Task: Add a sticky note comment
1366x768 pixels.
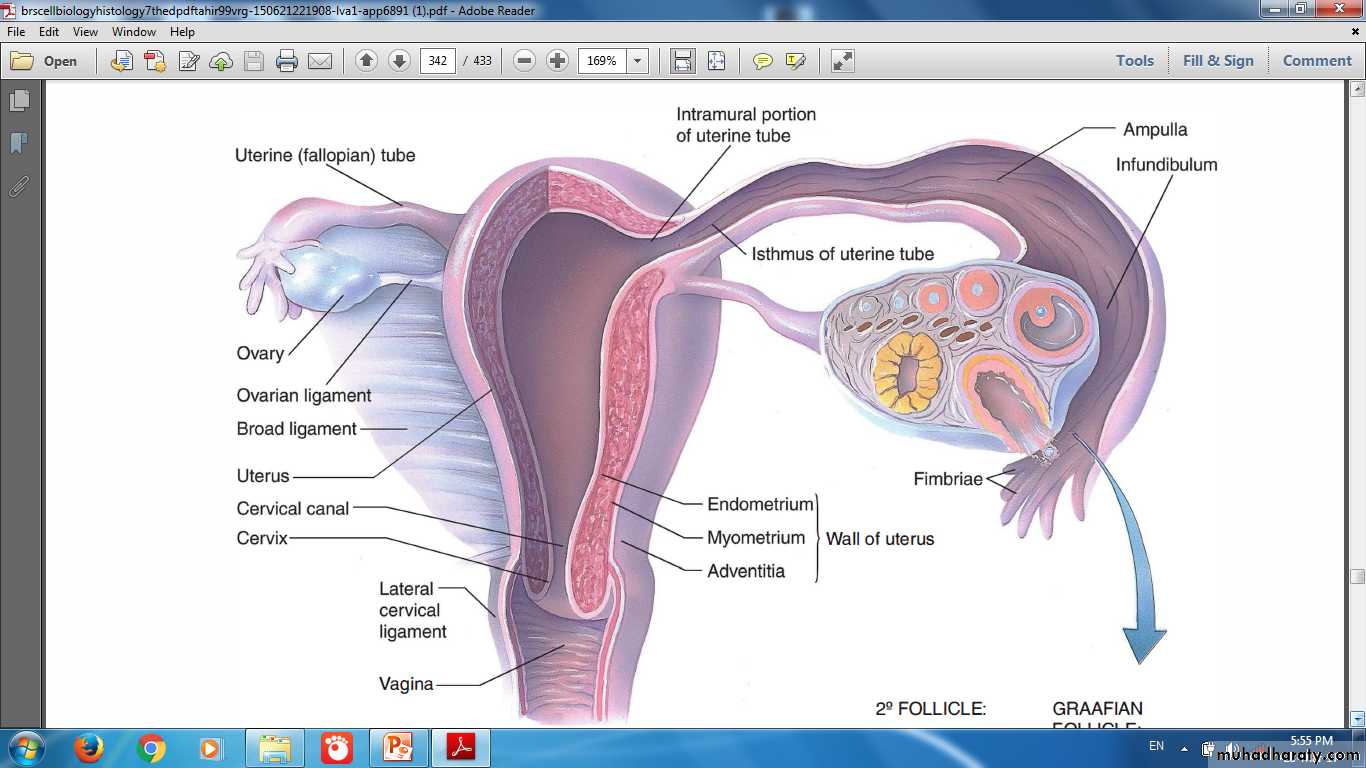Action: (x=763, y=61)
